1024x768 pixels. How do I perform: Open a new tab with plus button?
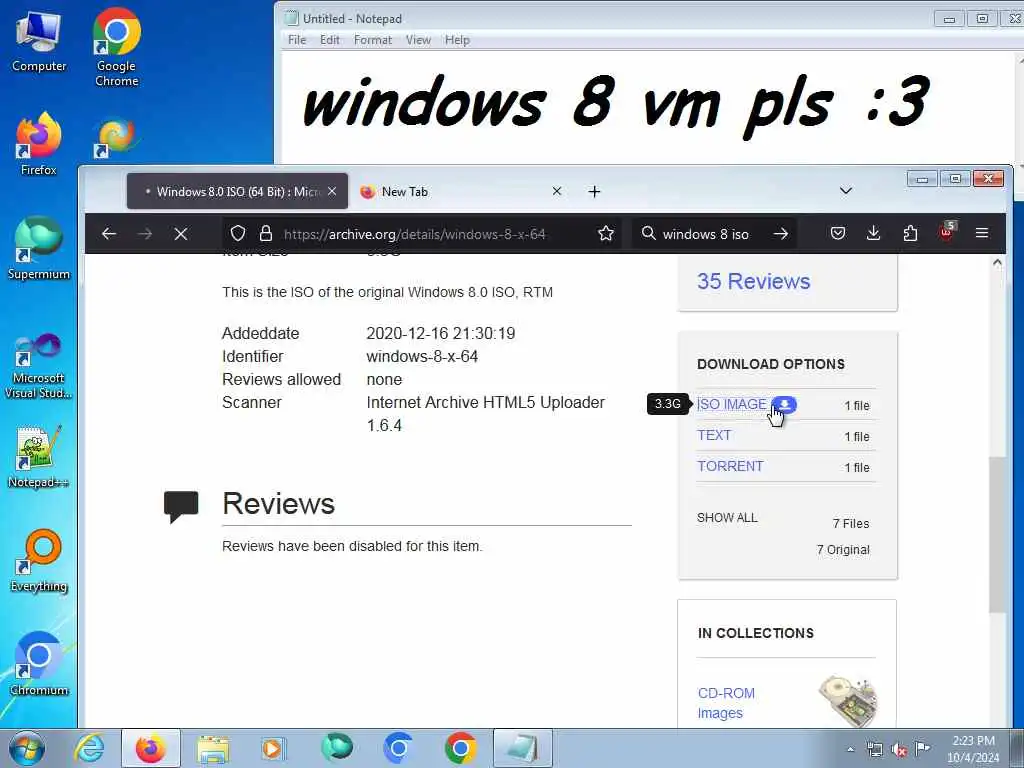[x=594, y=191]
